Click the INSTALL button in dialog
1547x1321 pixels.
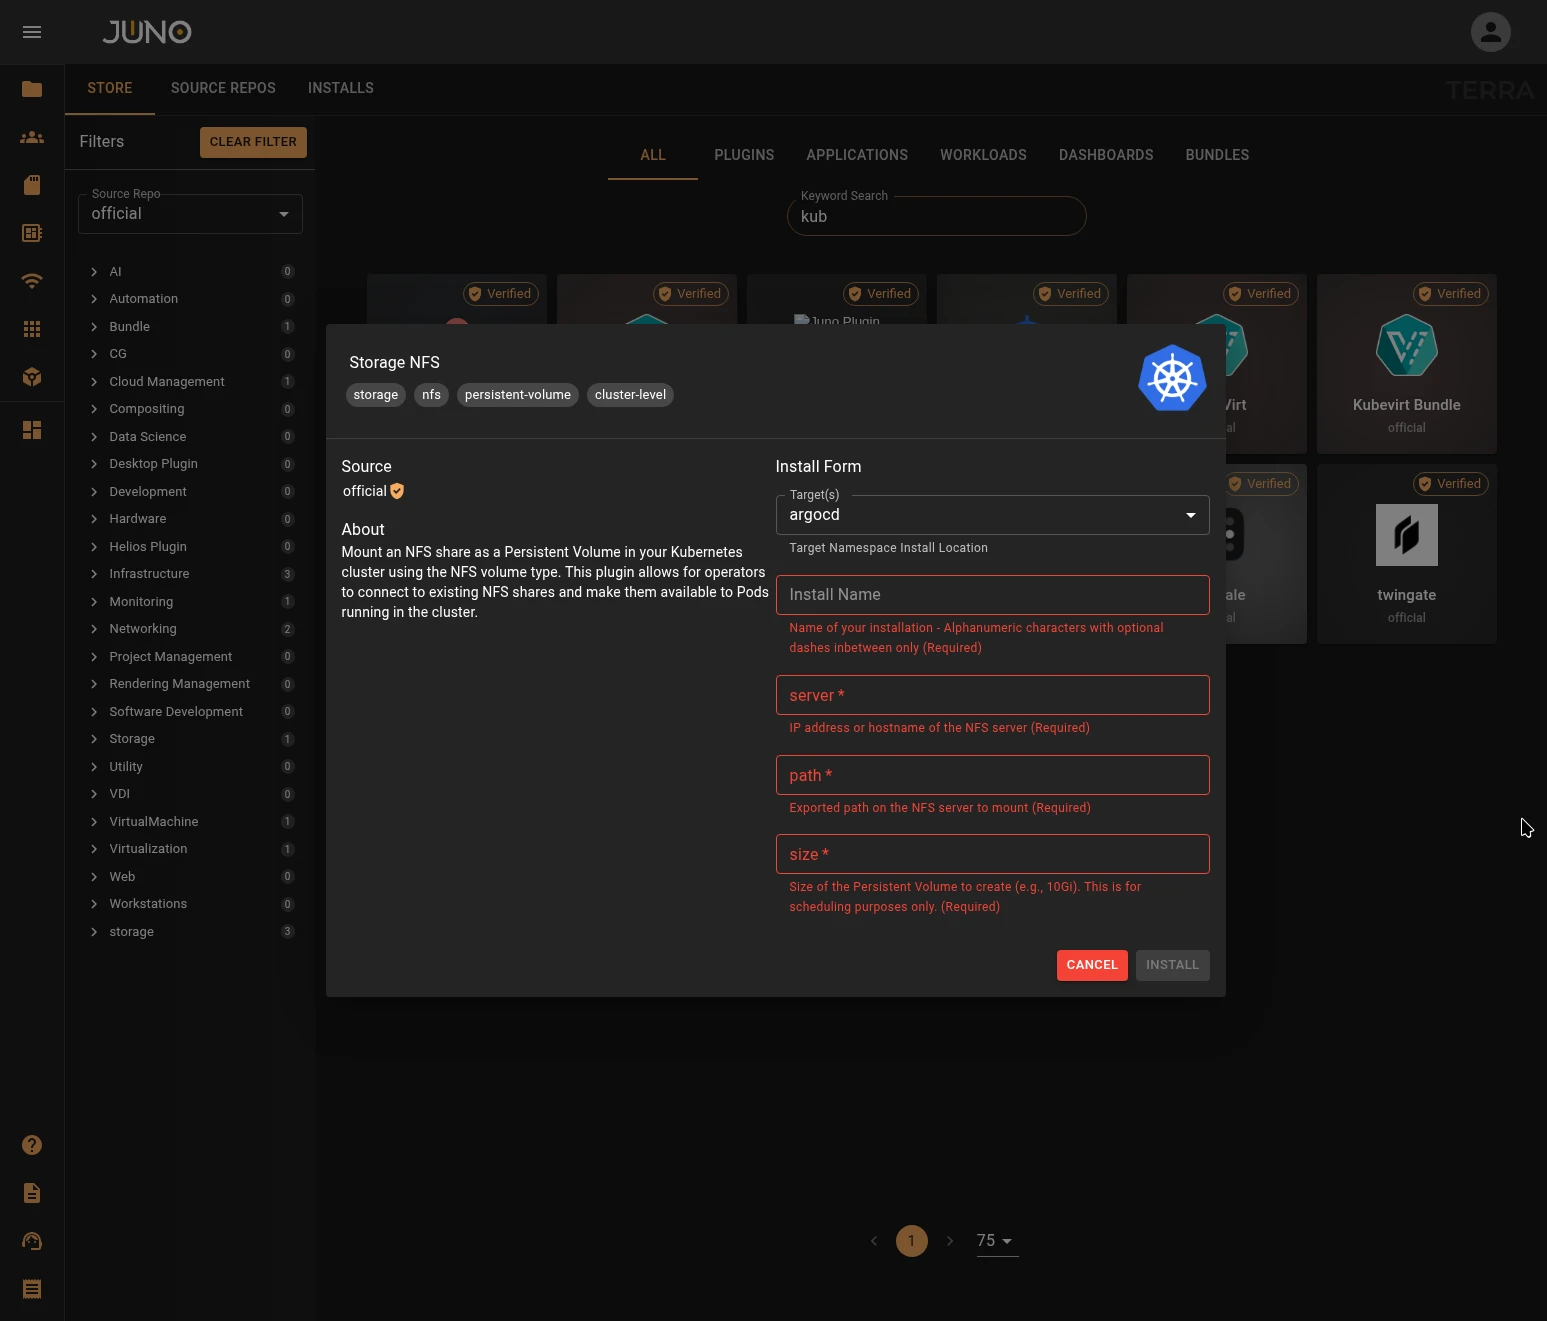[x=1172, y=965]
